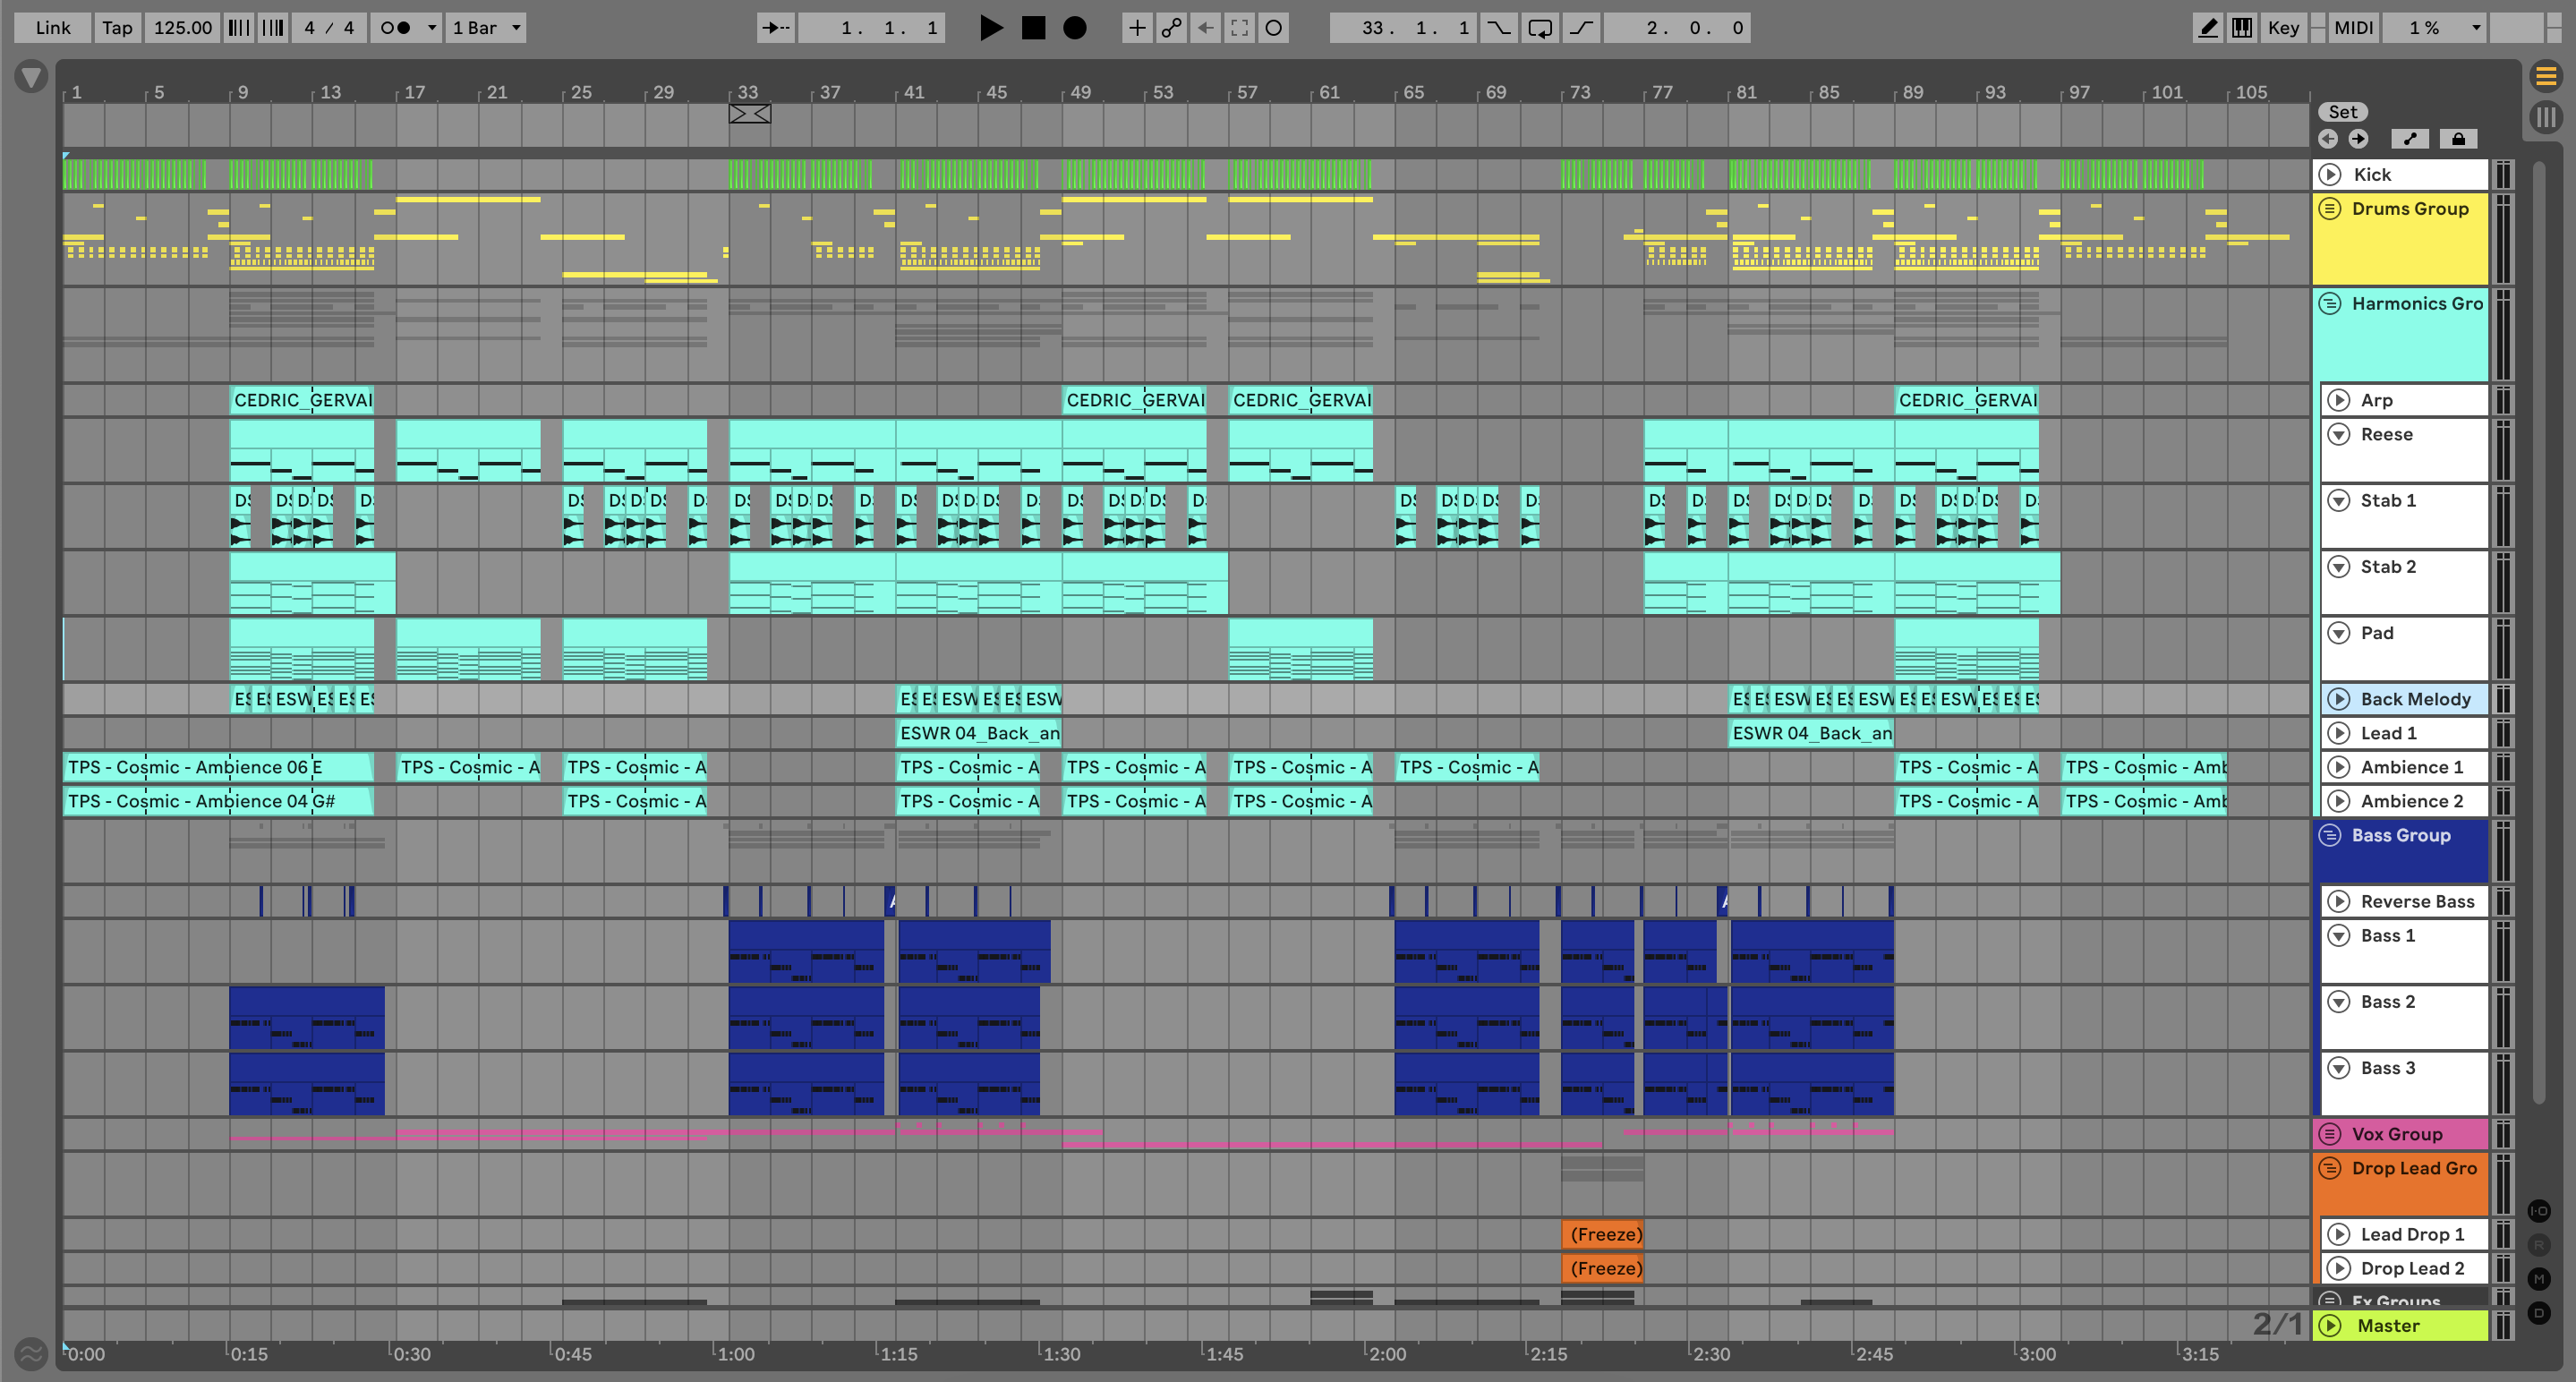Toggle the Follow playback icon

(x=775, y=28)
